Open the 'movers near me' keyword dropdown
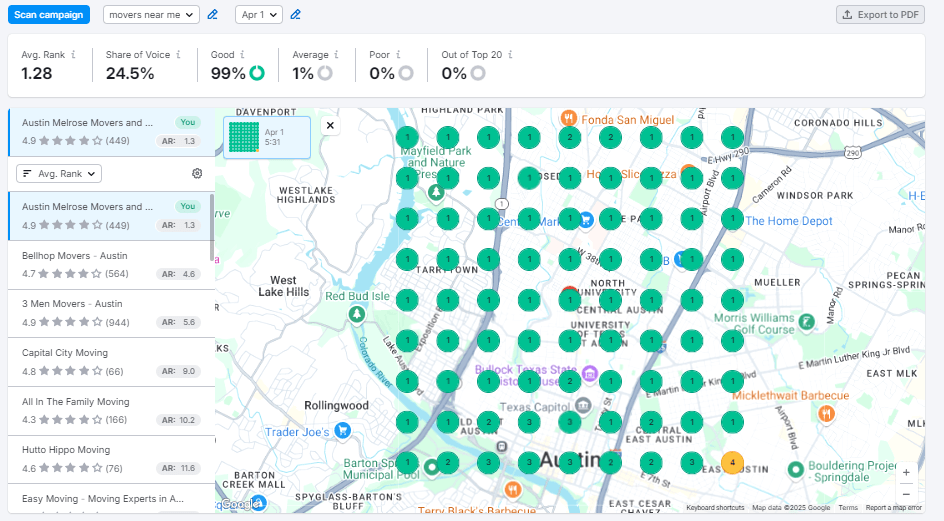 (151, 14)
